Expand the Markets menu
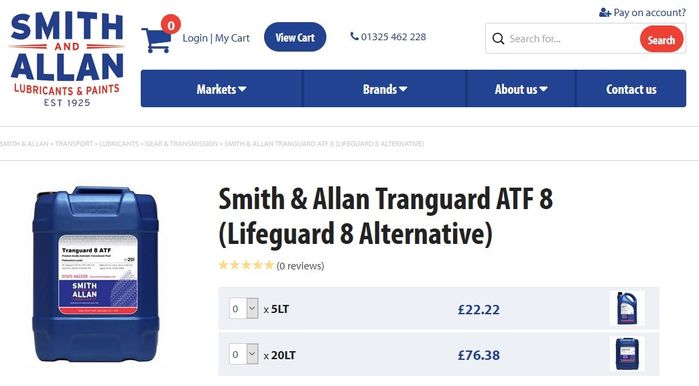Viewport: 699px width, 386px height. click(222, 89)
